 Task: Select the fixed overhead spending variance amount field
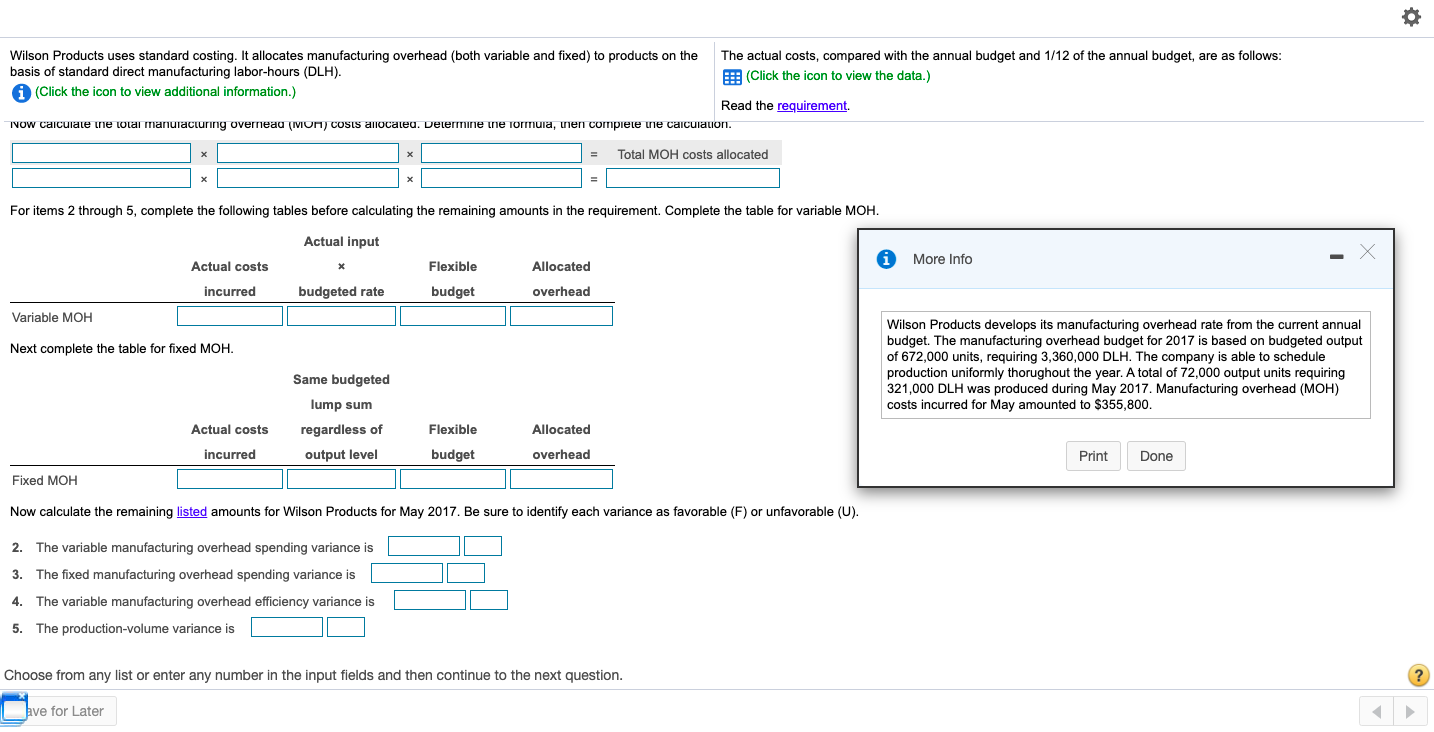[x=407, y=573]
